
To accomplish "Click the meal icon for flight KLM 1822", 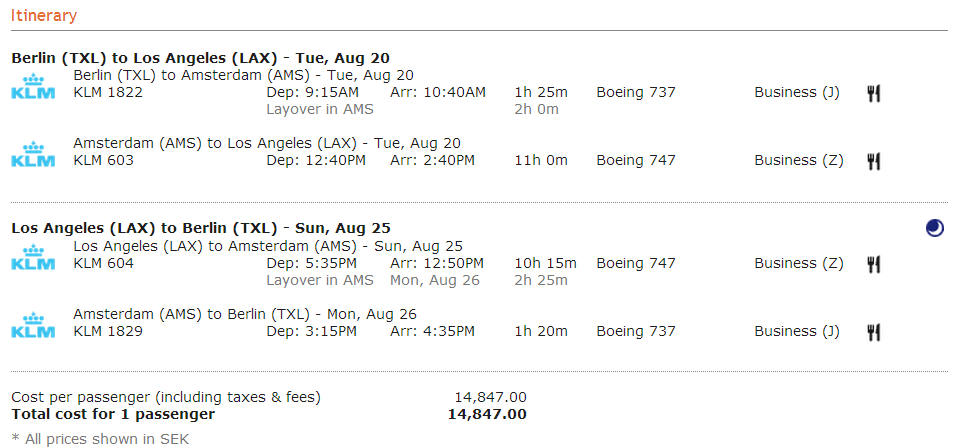I will point(873,93).
